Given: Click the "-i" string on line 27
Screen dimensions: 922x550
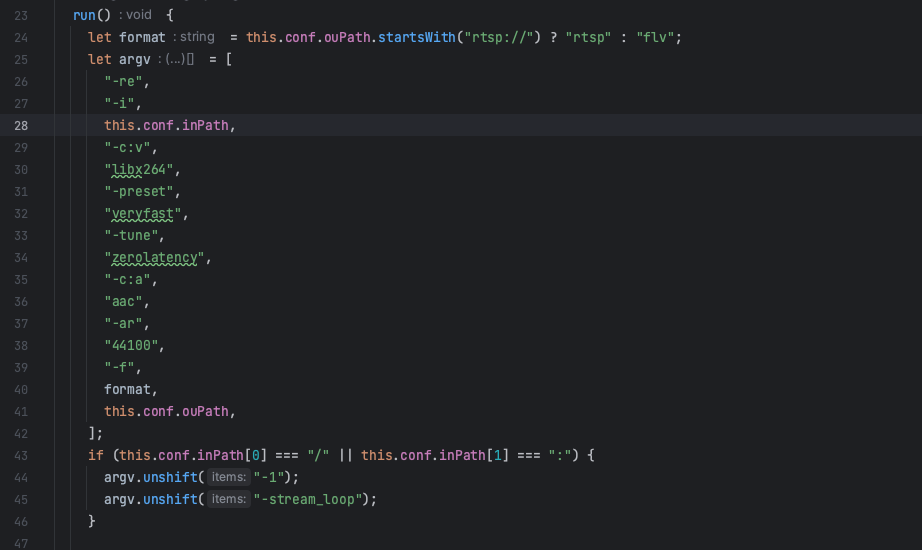Looking at the screenshot, I should [x=119, y=104].
